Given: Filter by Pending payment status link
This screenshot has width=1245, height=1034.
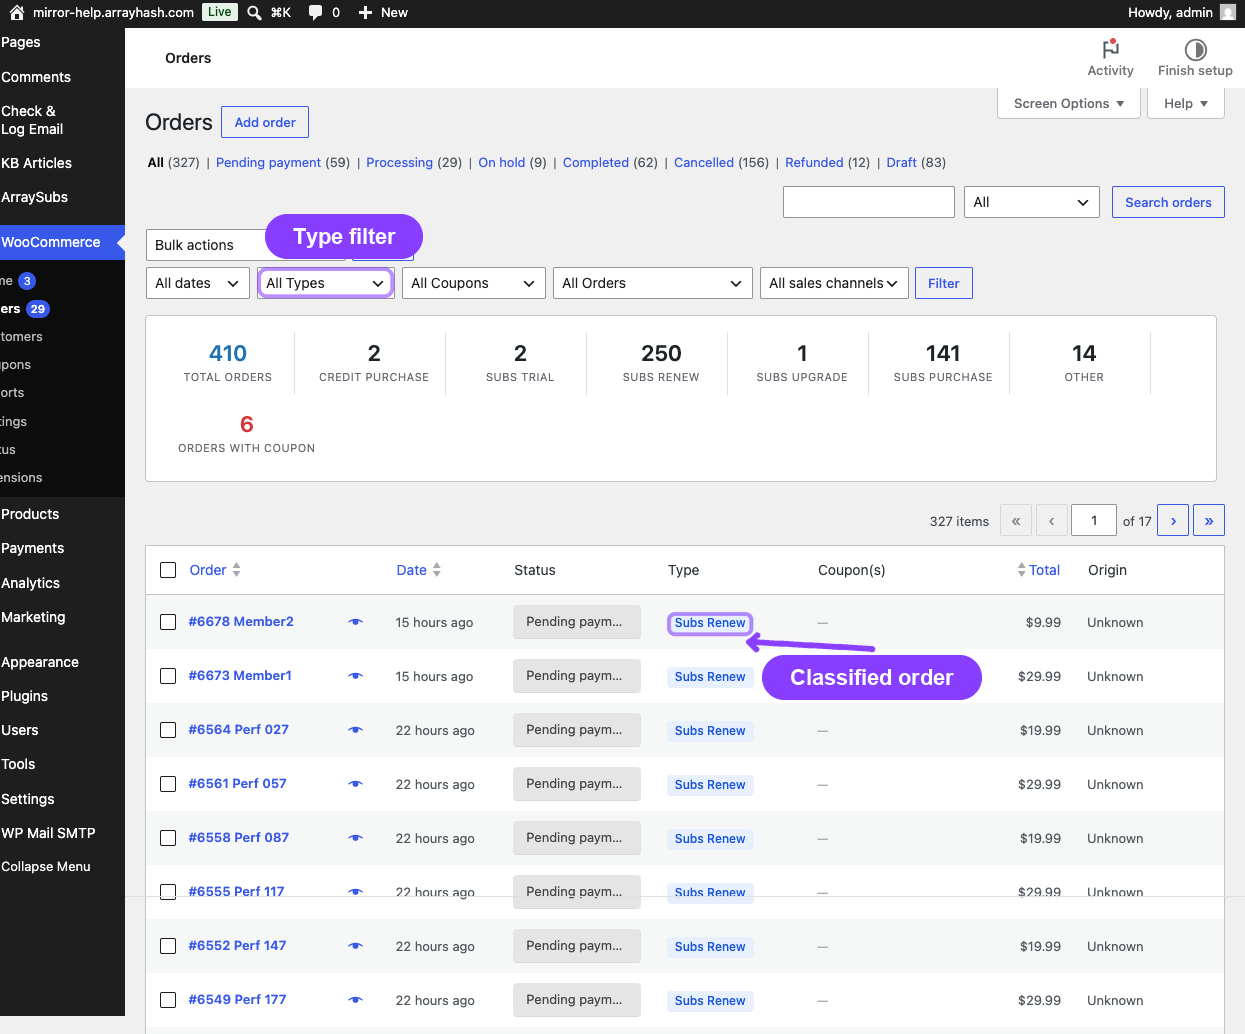Looking at the screenshot, I should 269,162.
